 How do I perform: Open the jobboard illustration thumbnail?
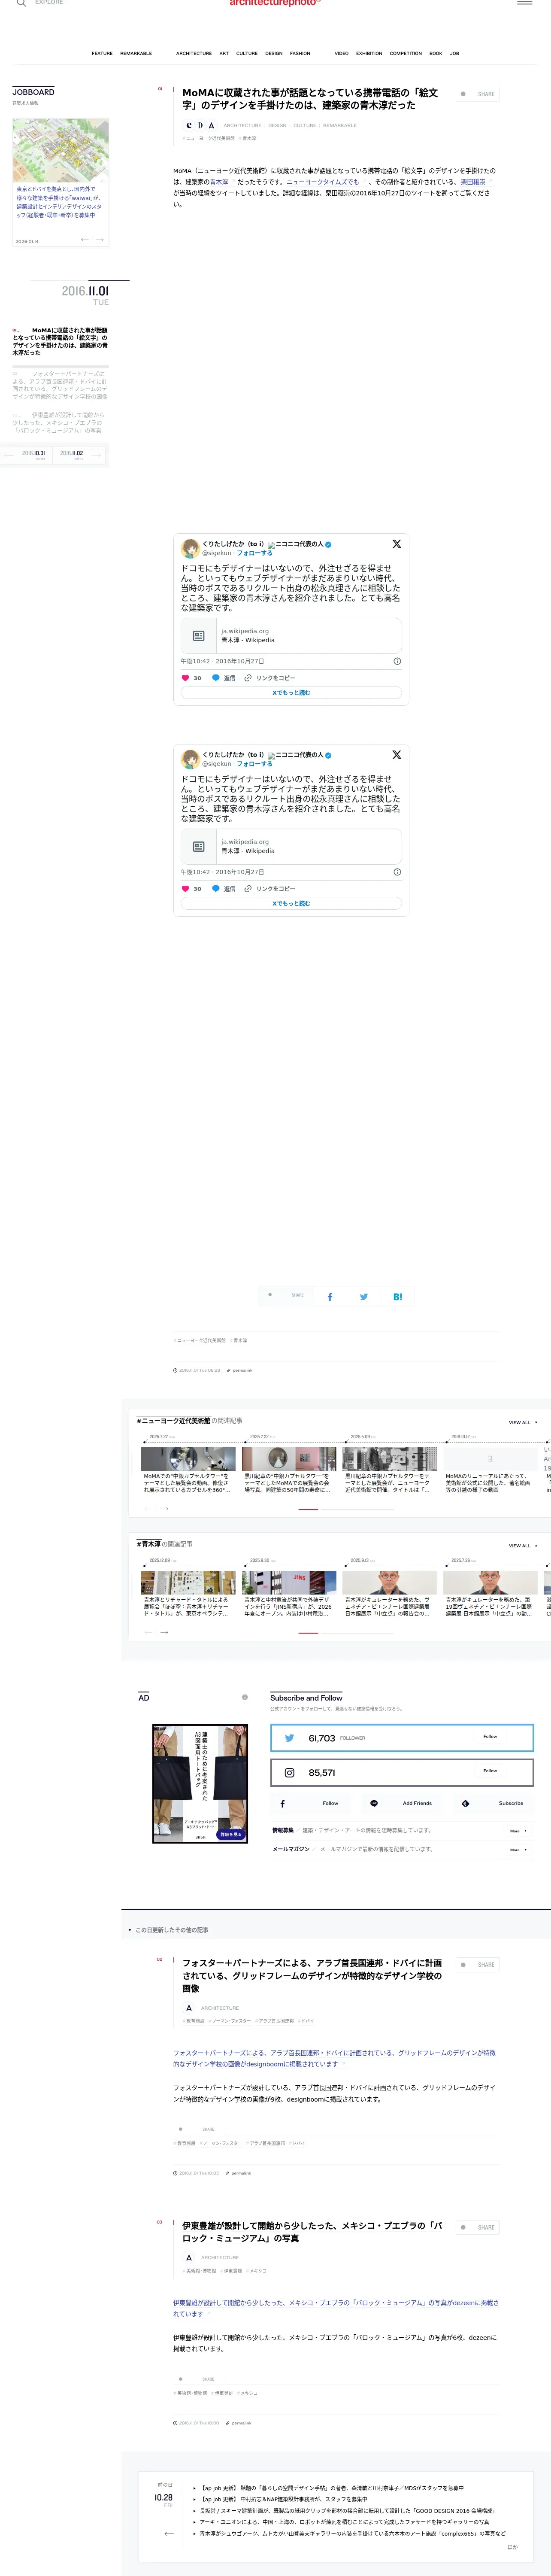[x=60, y=151]
